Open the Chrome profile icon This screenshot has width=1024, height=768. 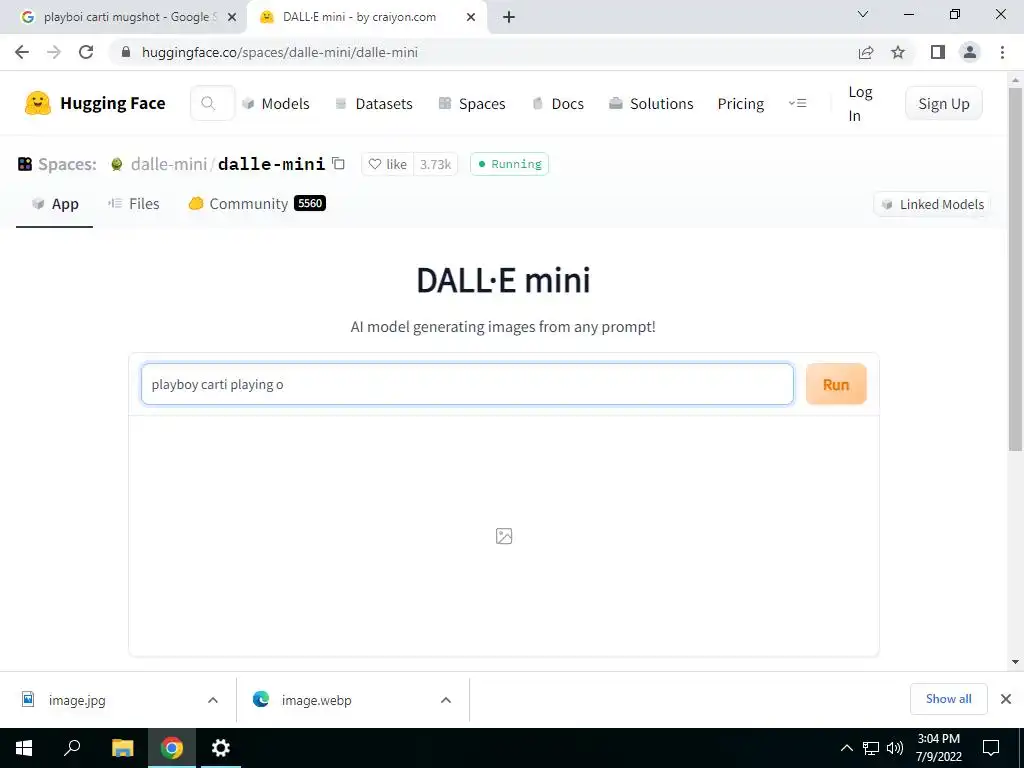pyautogui.click(x=970, y=52)
